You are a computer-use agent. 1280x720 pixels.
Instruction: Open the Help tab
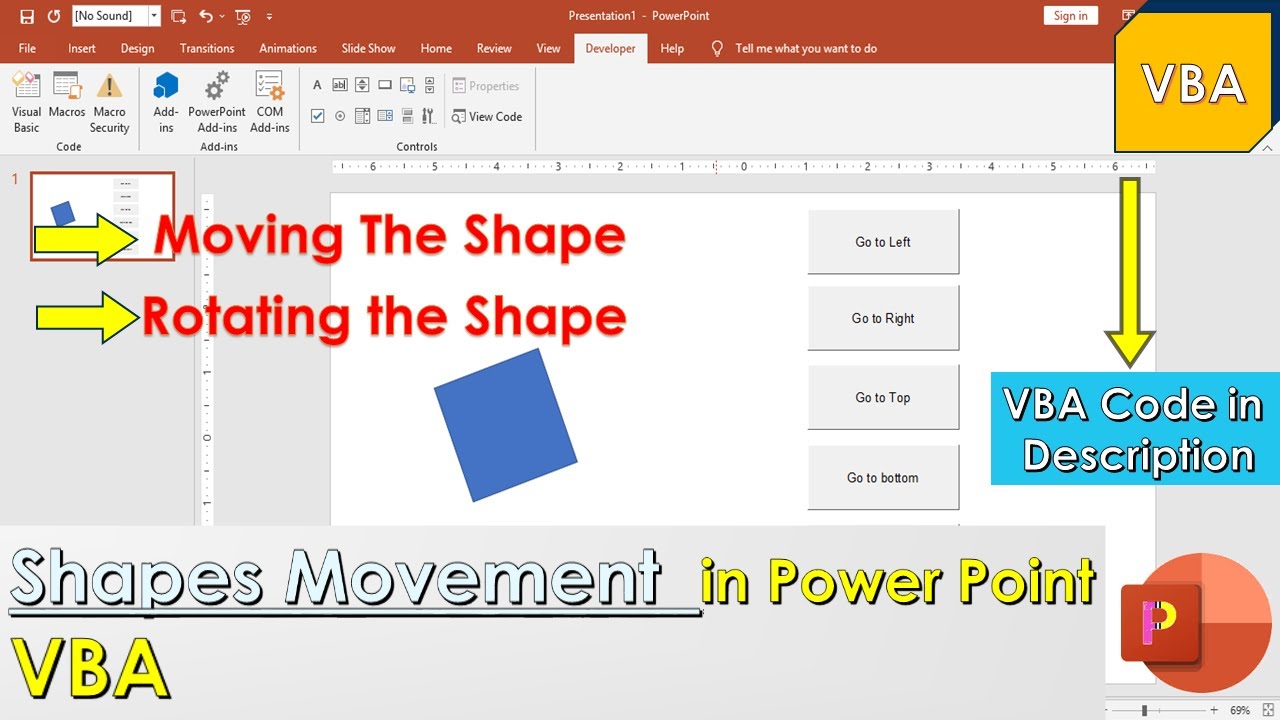pos(672,48)
